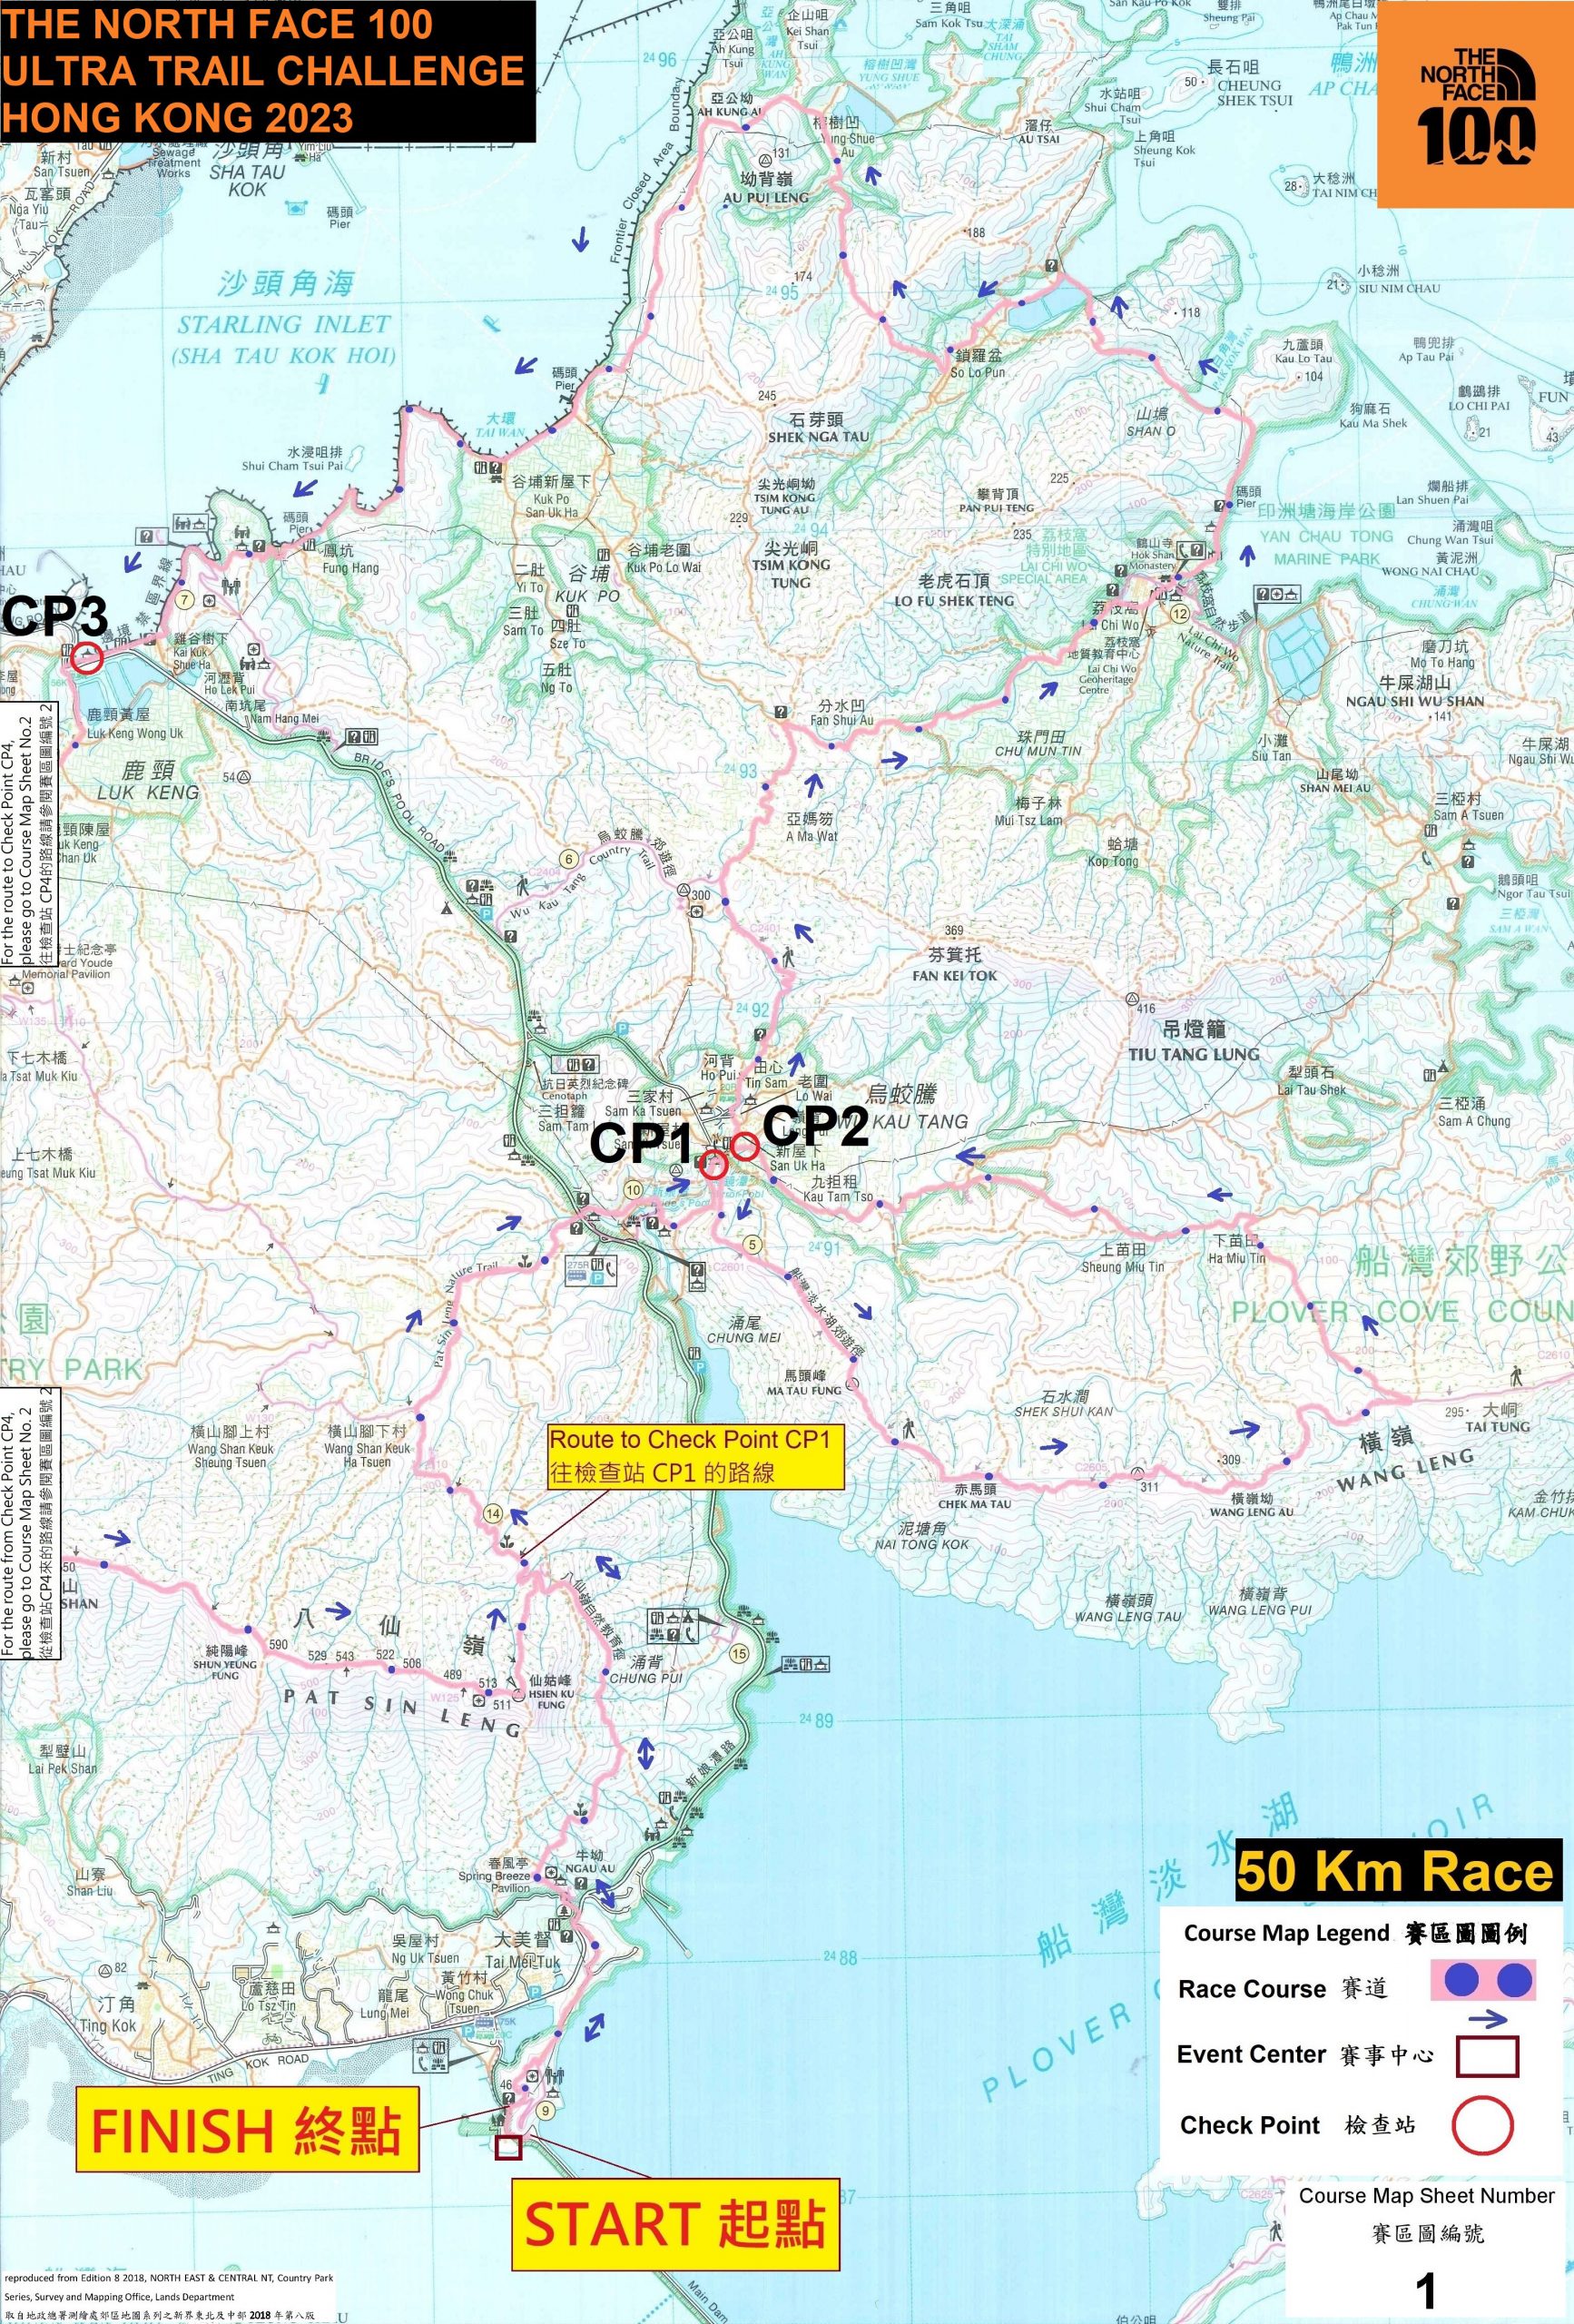Click the START 起點 yellow label
Screen dimensions: 1574x2324
click(x=675, y=2225)
